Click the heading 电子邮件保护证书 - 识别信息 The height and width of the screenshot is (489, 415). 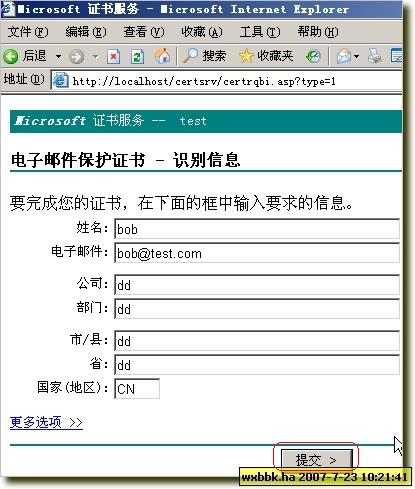point(125,160)
